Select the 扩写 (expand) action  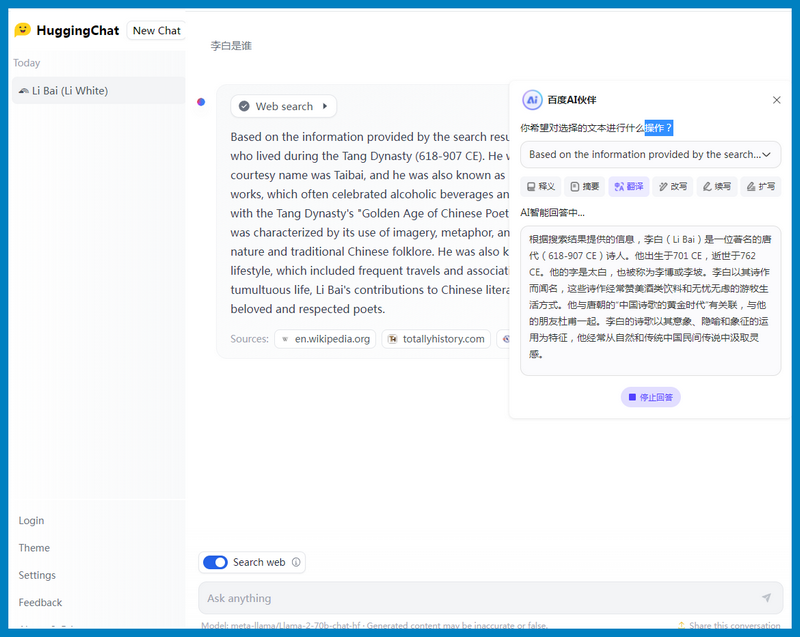761,187
